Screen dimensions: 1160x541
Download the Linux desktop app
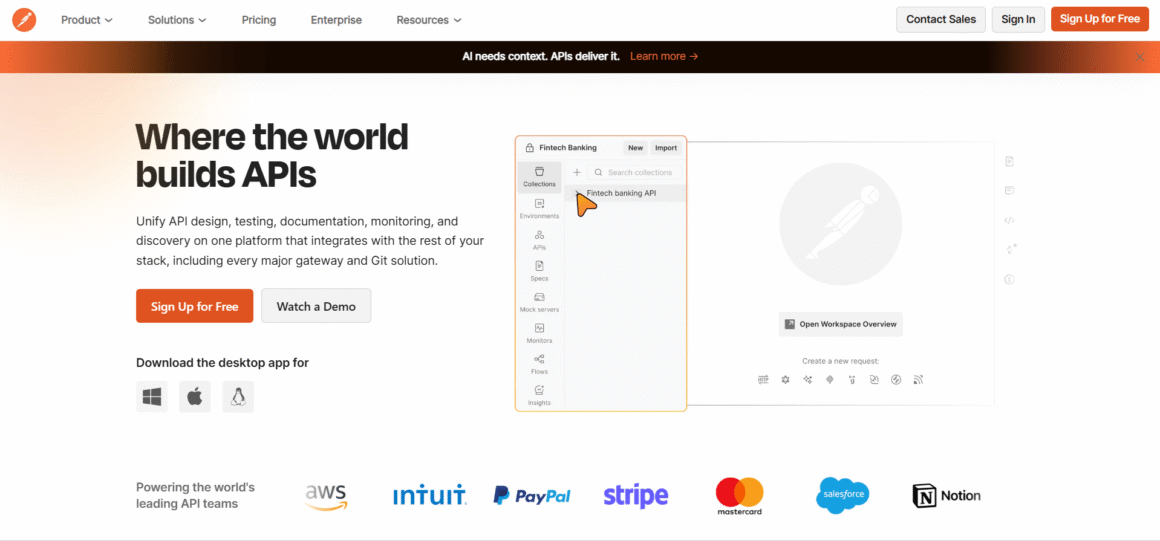click(x=238, y=397)
